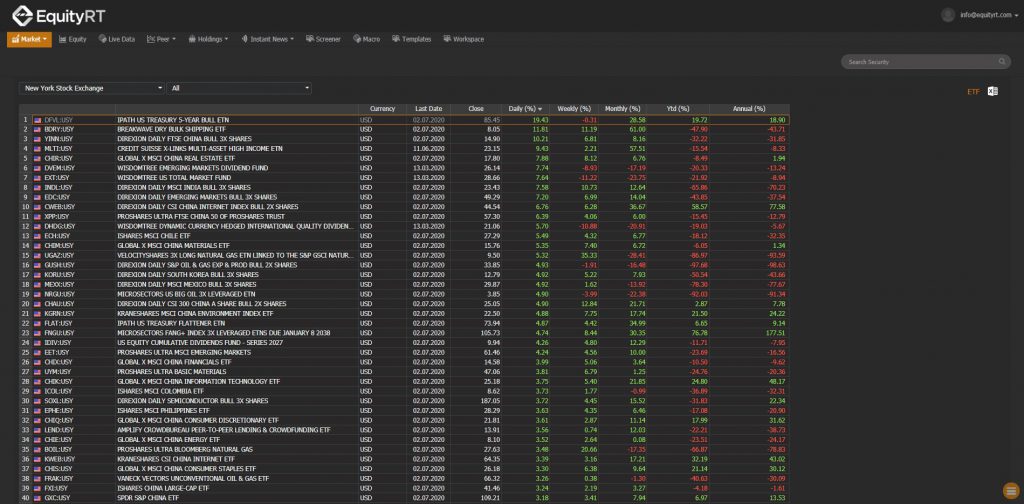Click US flag icon beside YINN:USY
Image resolution: width=1024 pixels, height=504 pixels.
37,139
